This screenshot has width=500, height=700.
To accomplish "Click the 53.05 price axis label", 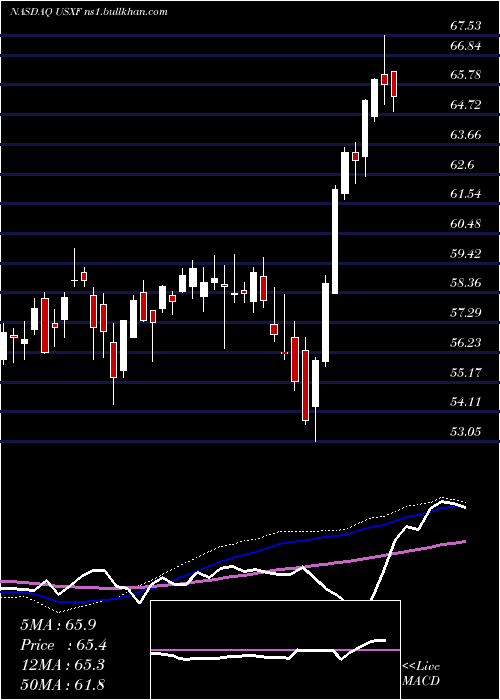I will click(466, 432).
